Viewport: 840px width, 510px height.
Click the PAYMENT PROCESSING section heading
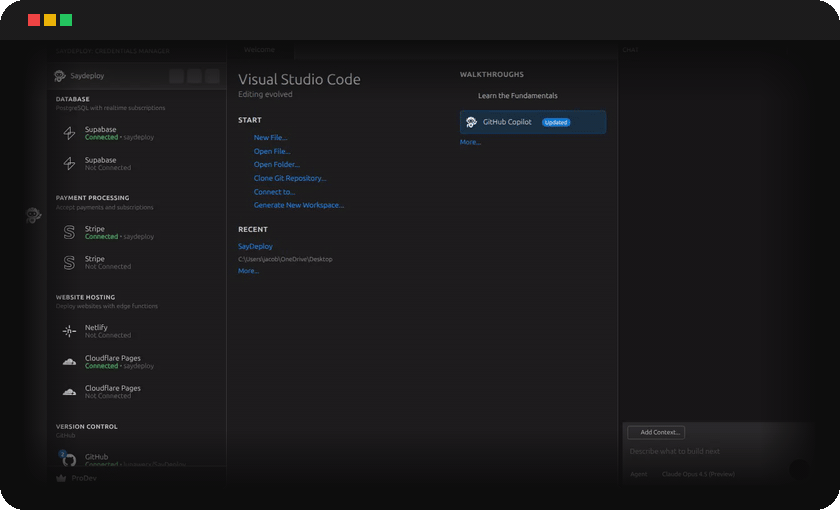point(93,198)
